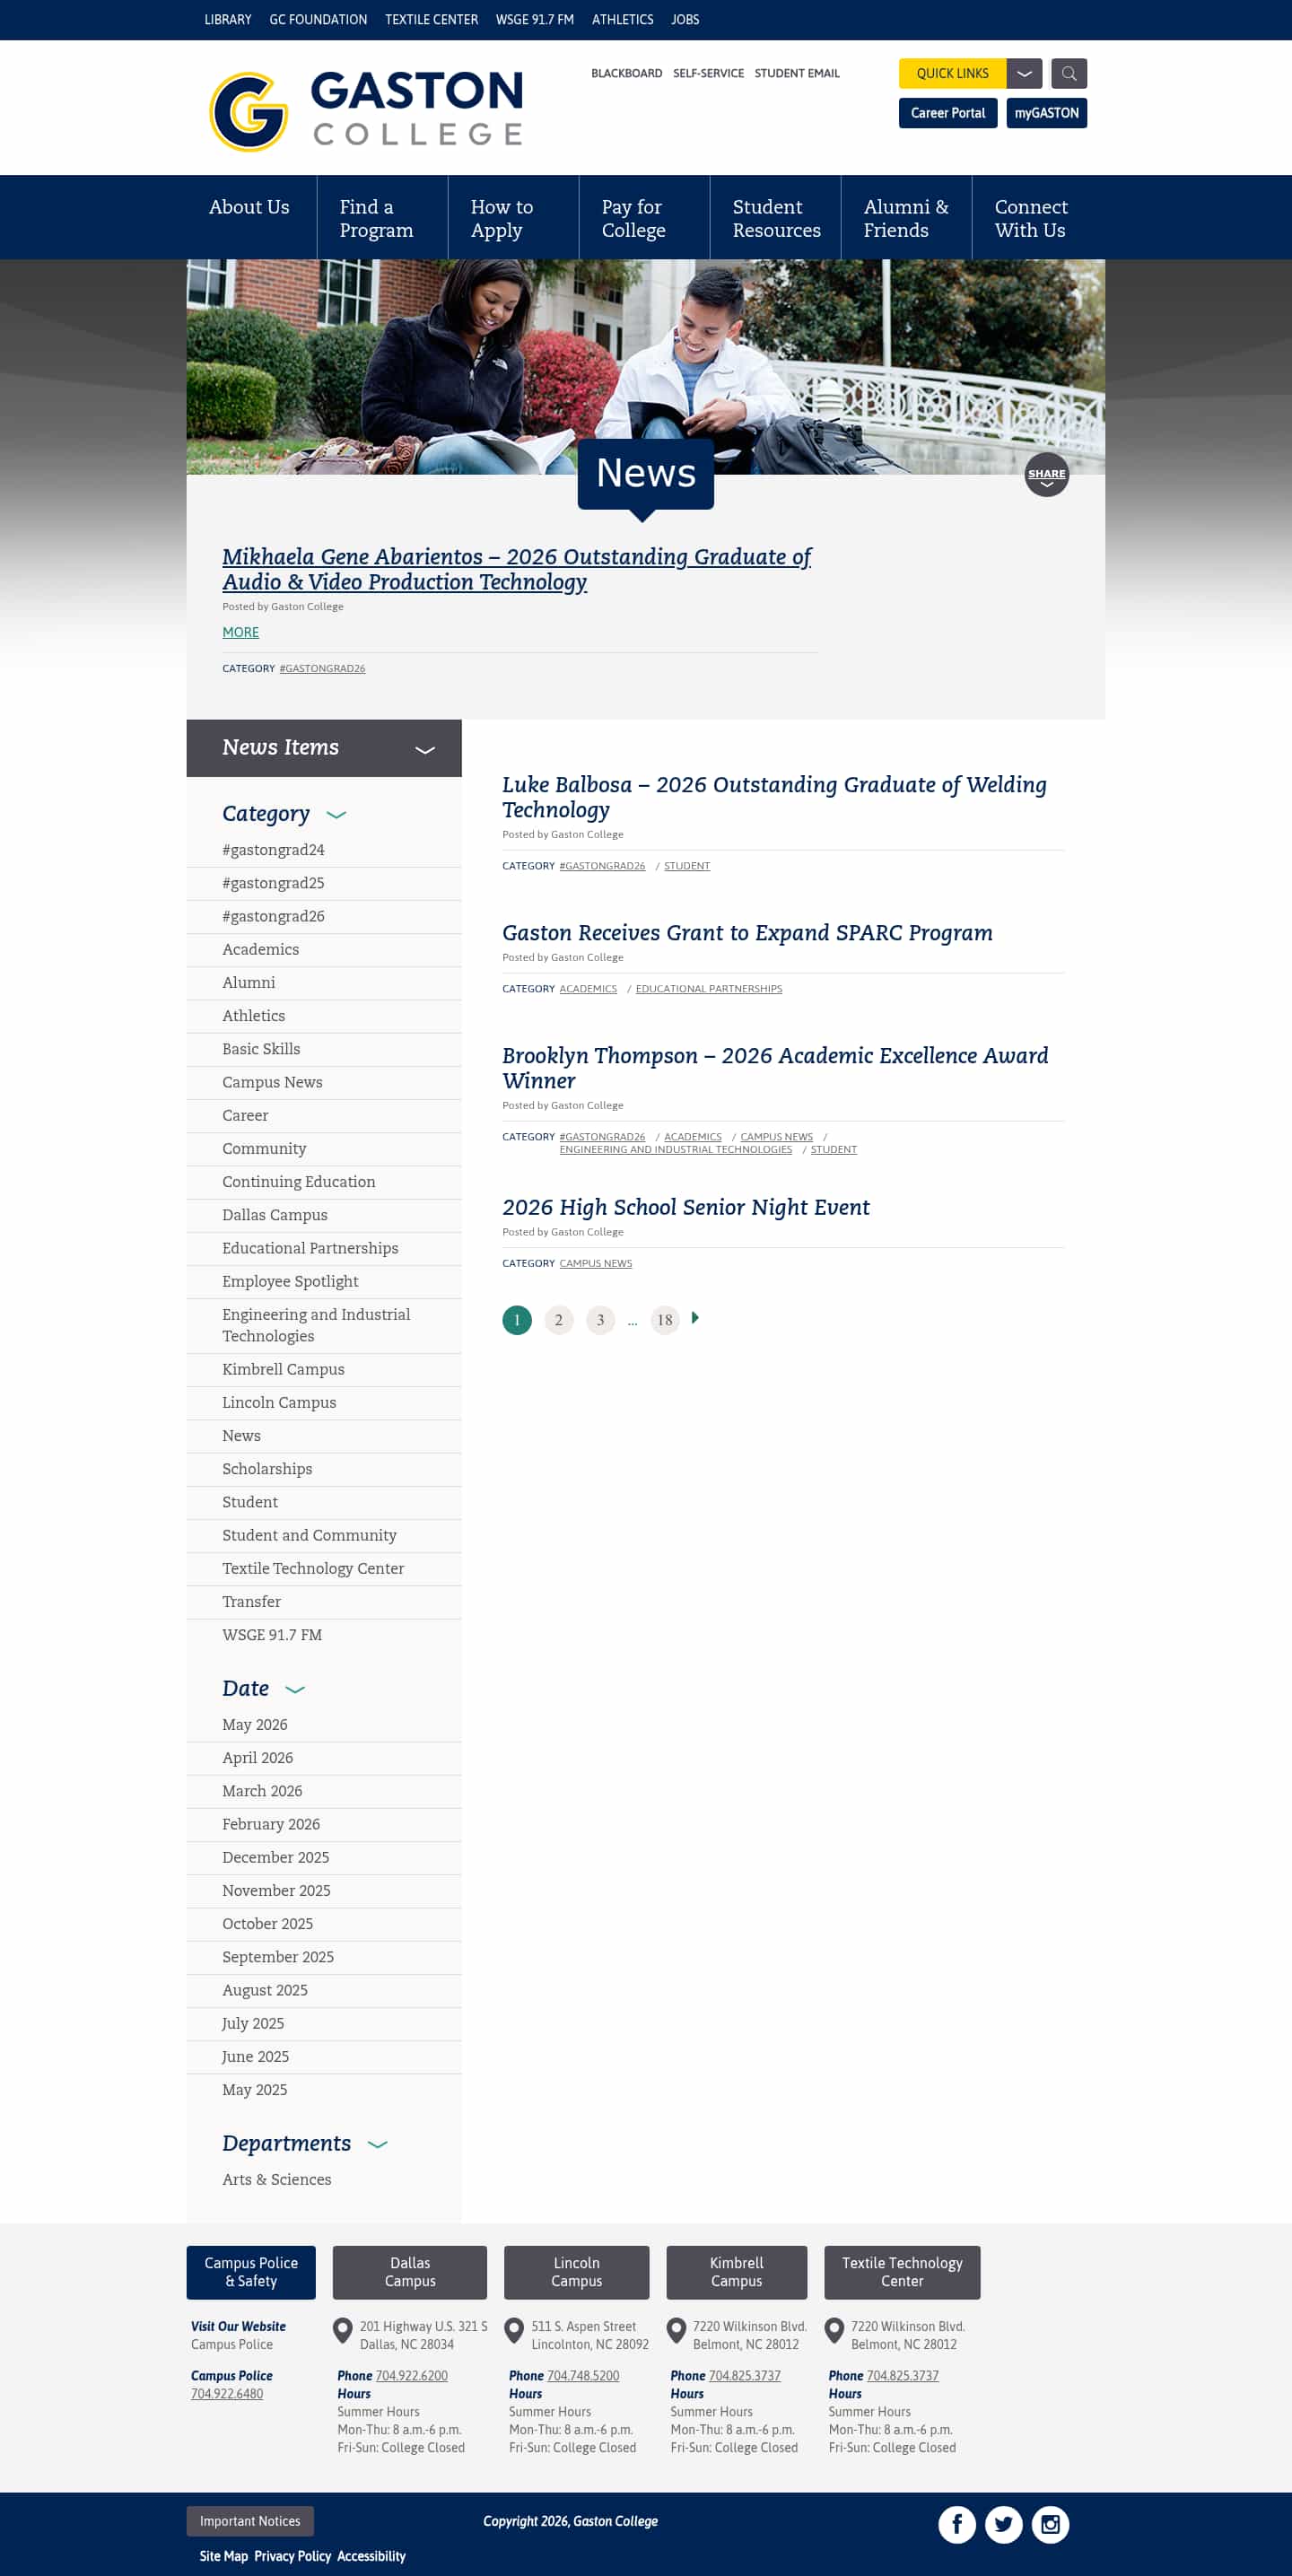
Task: Go to next page arrow in pagination
Action: (x=695, y=1318)
